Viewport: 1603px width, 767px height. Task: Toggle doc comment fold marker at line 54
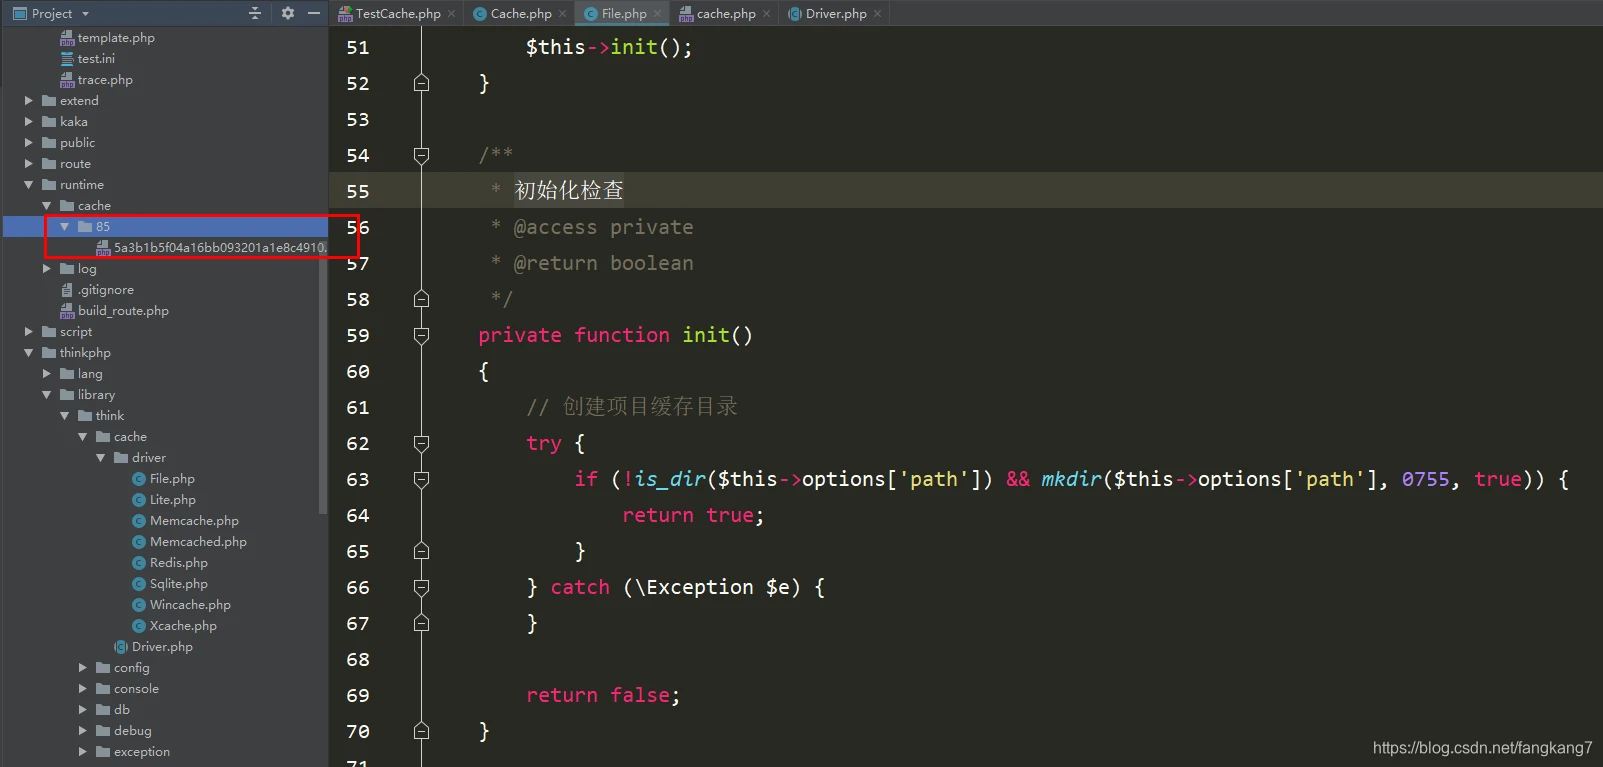pos(421,156)
